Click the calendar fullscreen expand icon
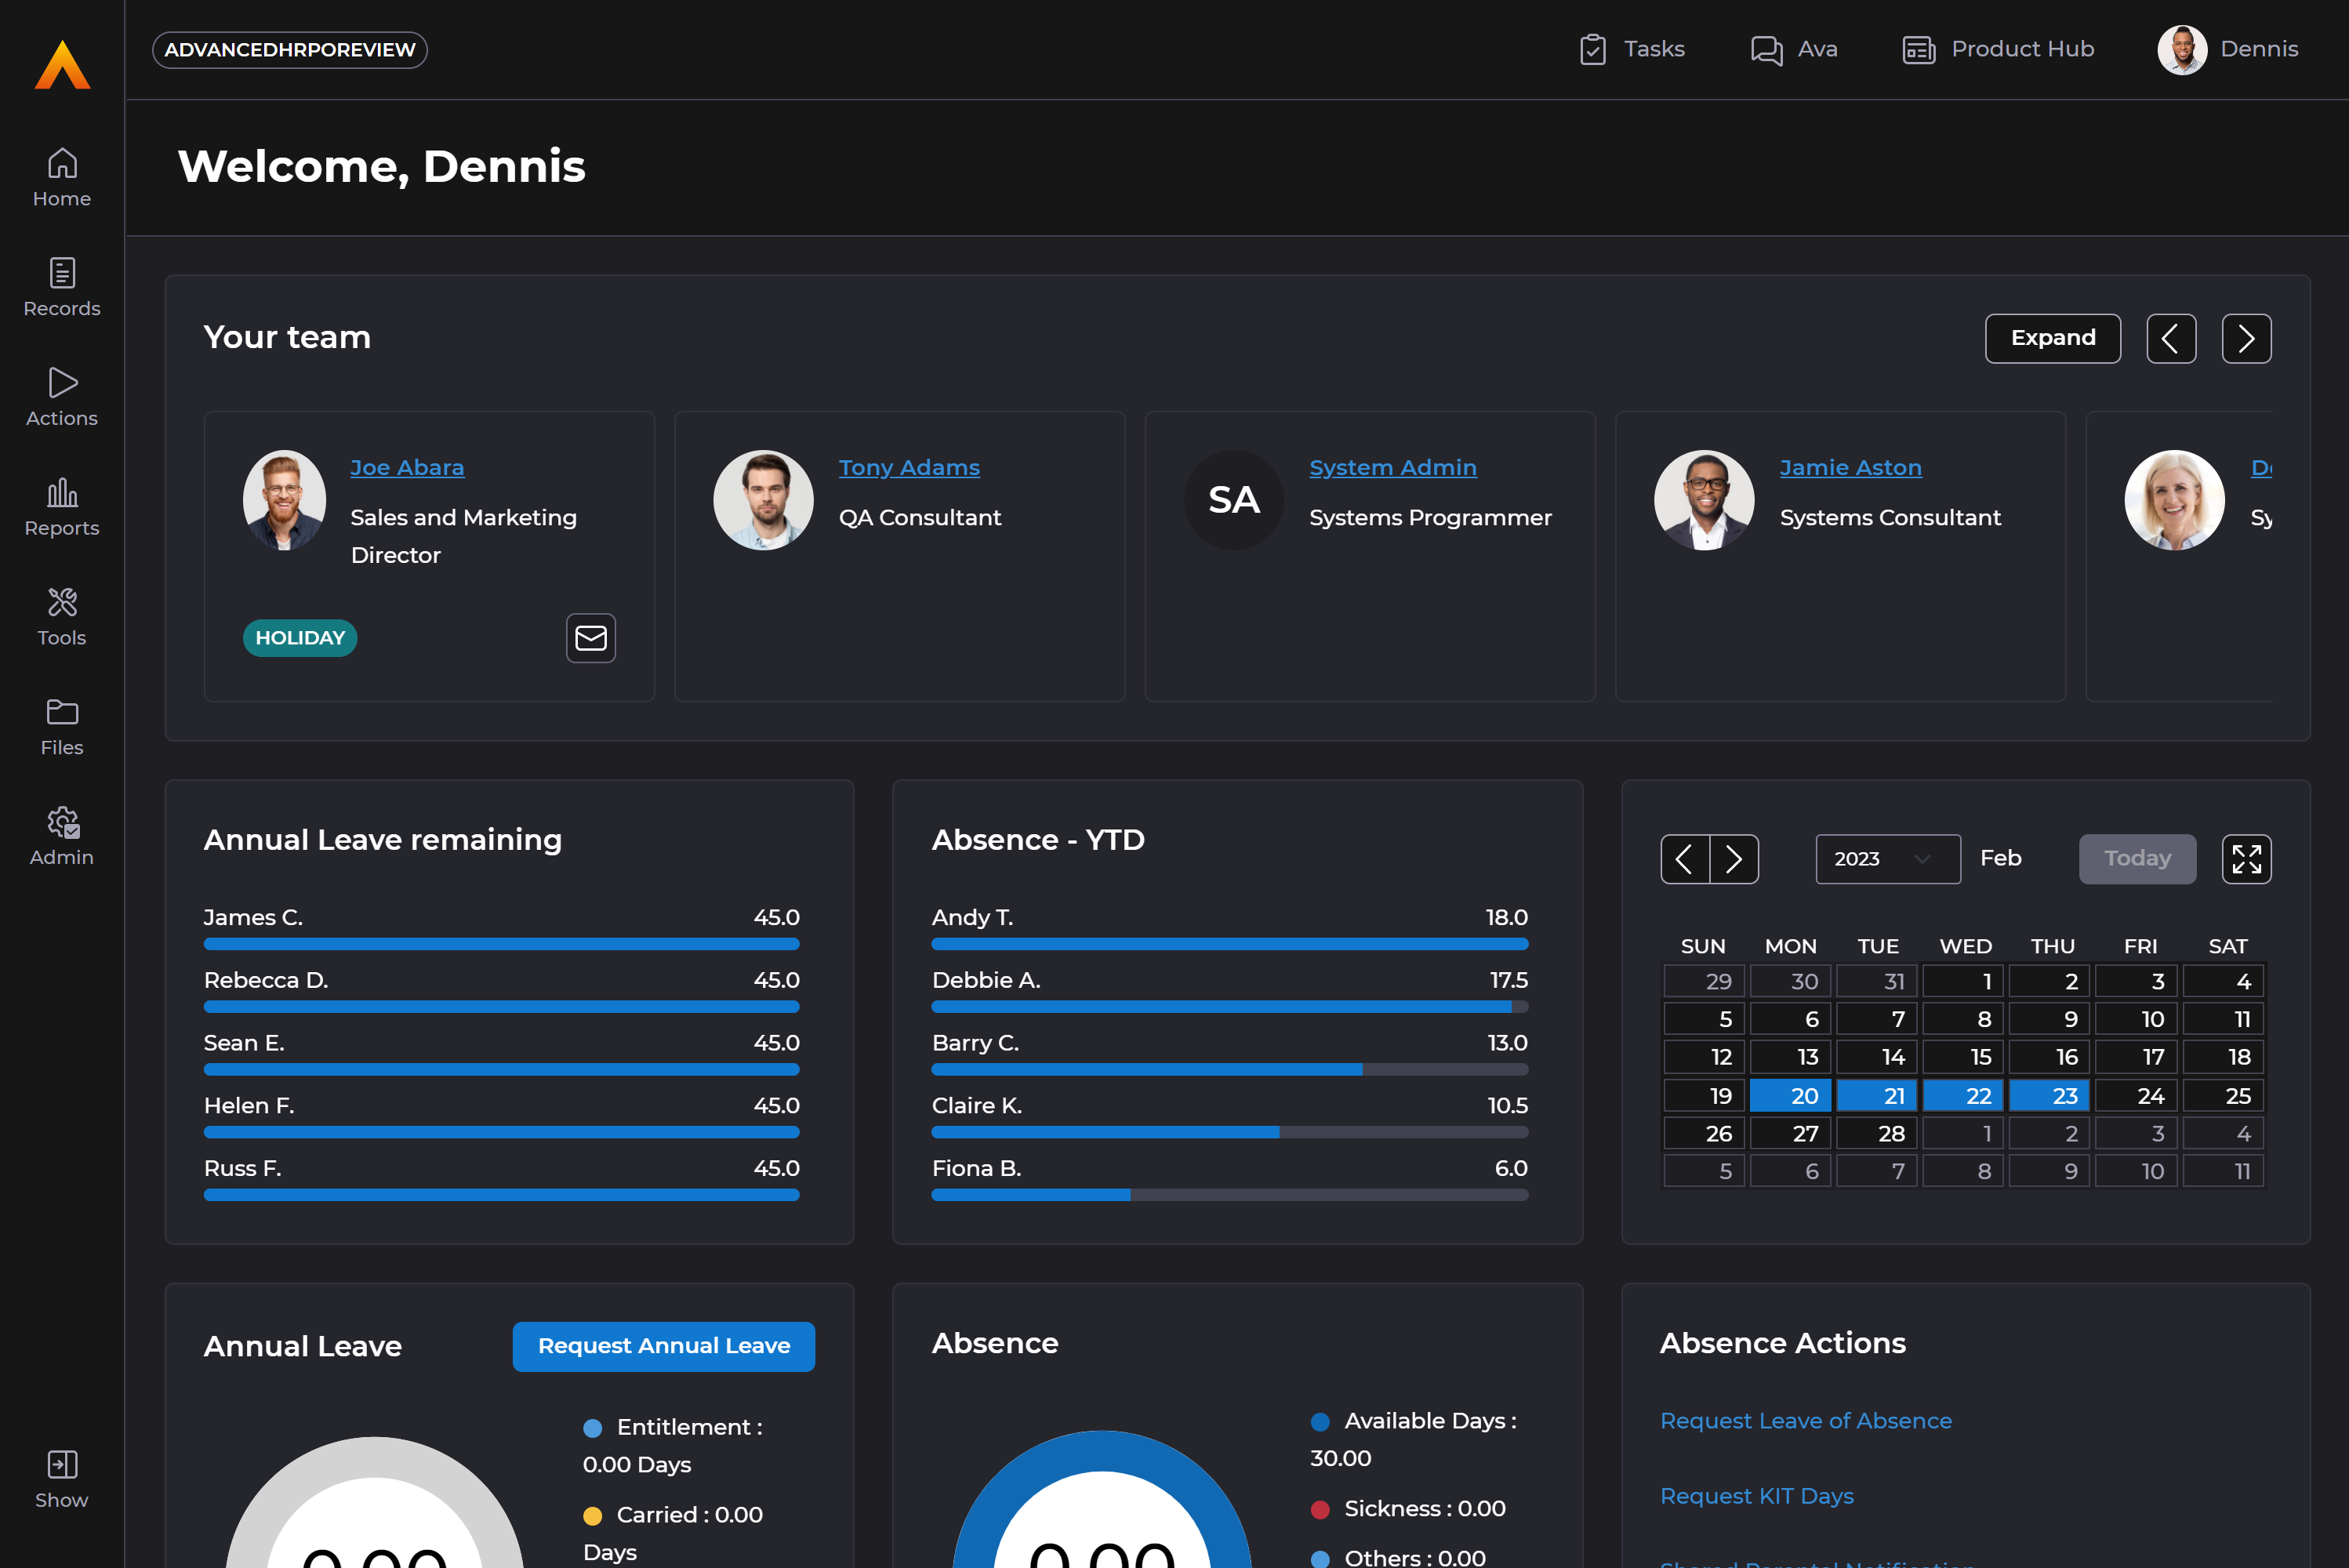Image resolution: width=2349 pixels, height=1568 pixels. tap(2246, 859)
